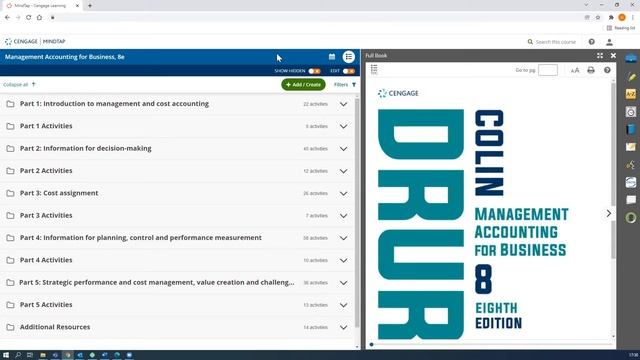
Task: Expand the Part 2 Activities chevron
Action: click(344, 171)
